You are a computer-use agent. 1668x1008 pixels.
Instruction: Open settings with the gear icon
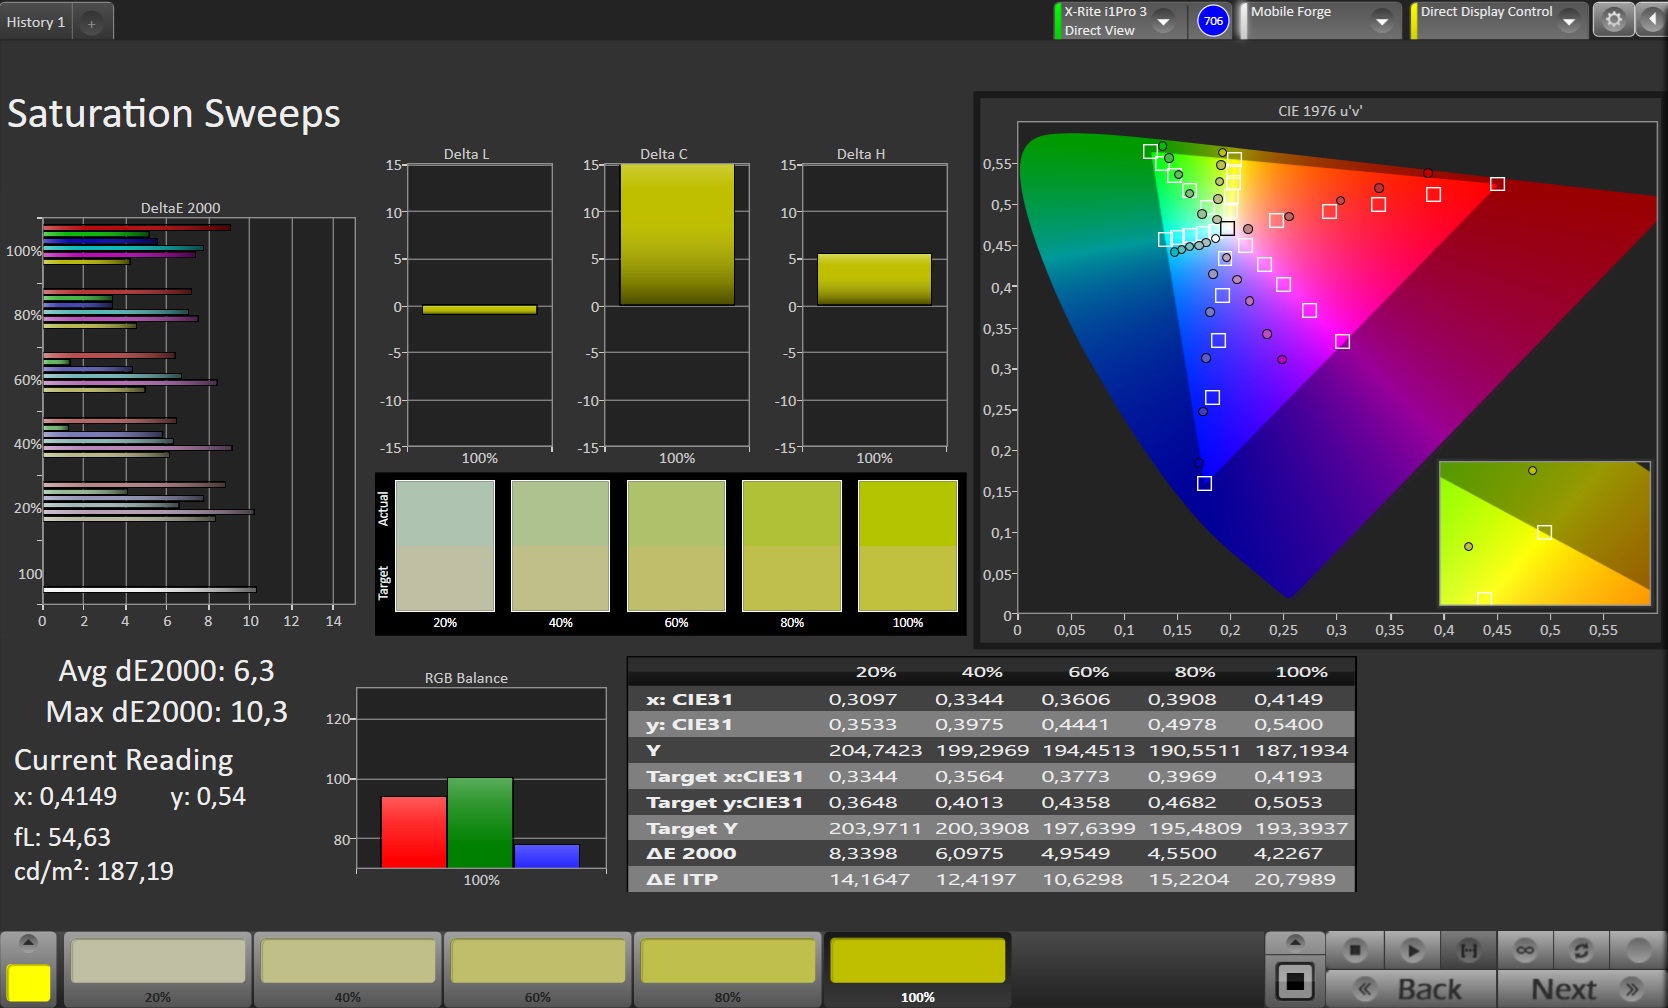(x=1613, y=20)
